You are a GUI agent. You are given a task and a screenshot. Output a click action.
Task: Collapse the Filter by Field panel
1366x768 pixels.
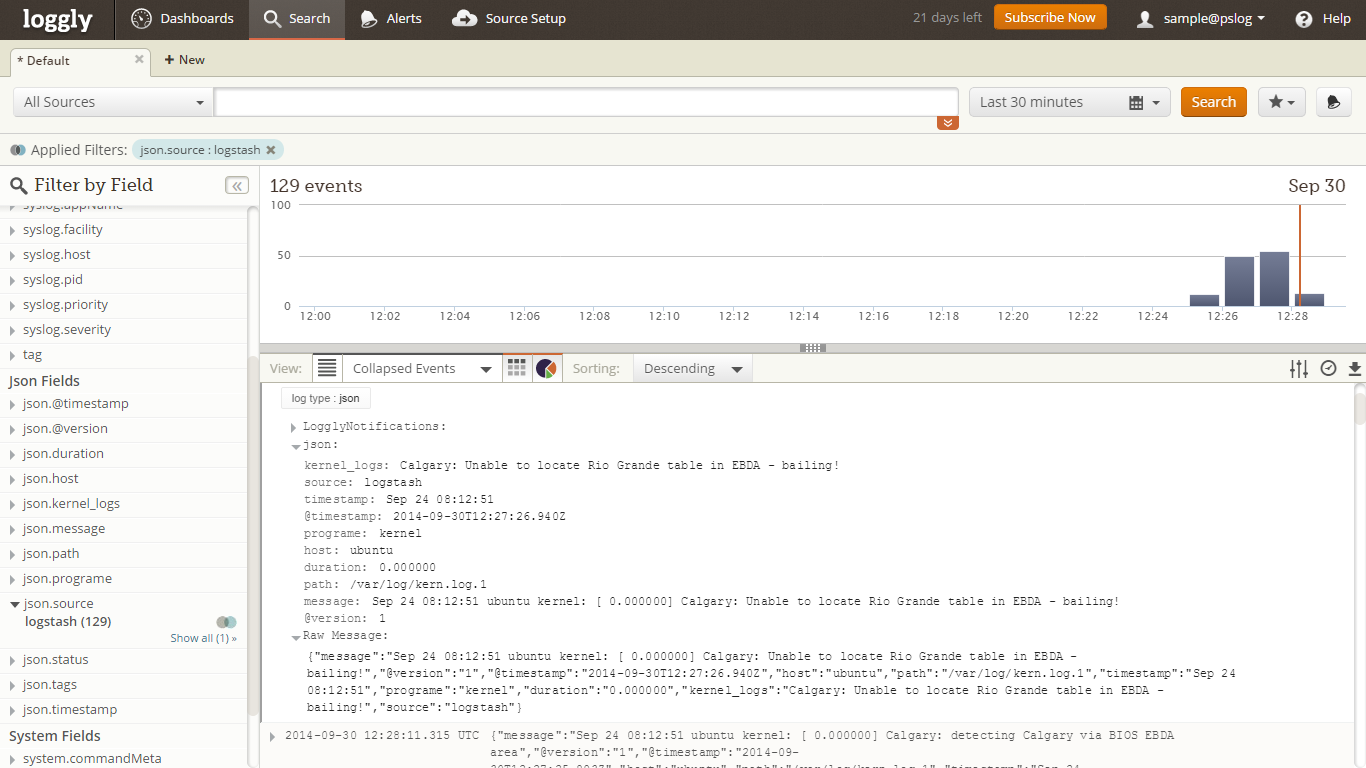click(237, 185)
